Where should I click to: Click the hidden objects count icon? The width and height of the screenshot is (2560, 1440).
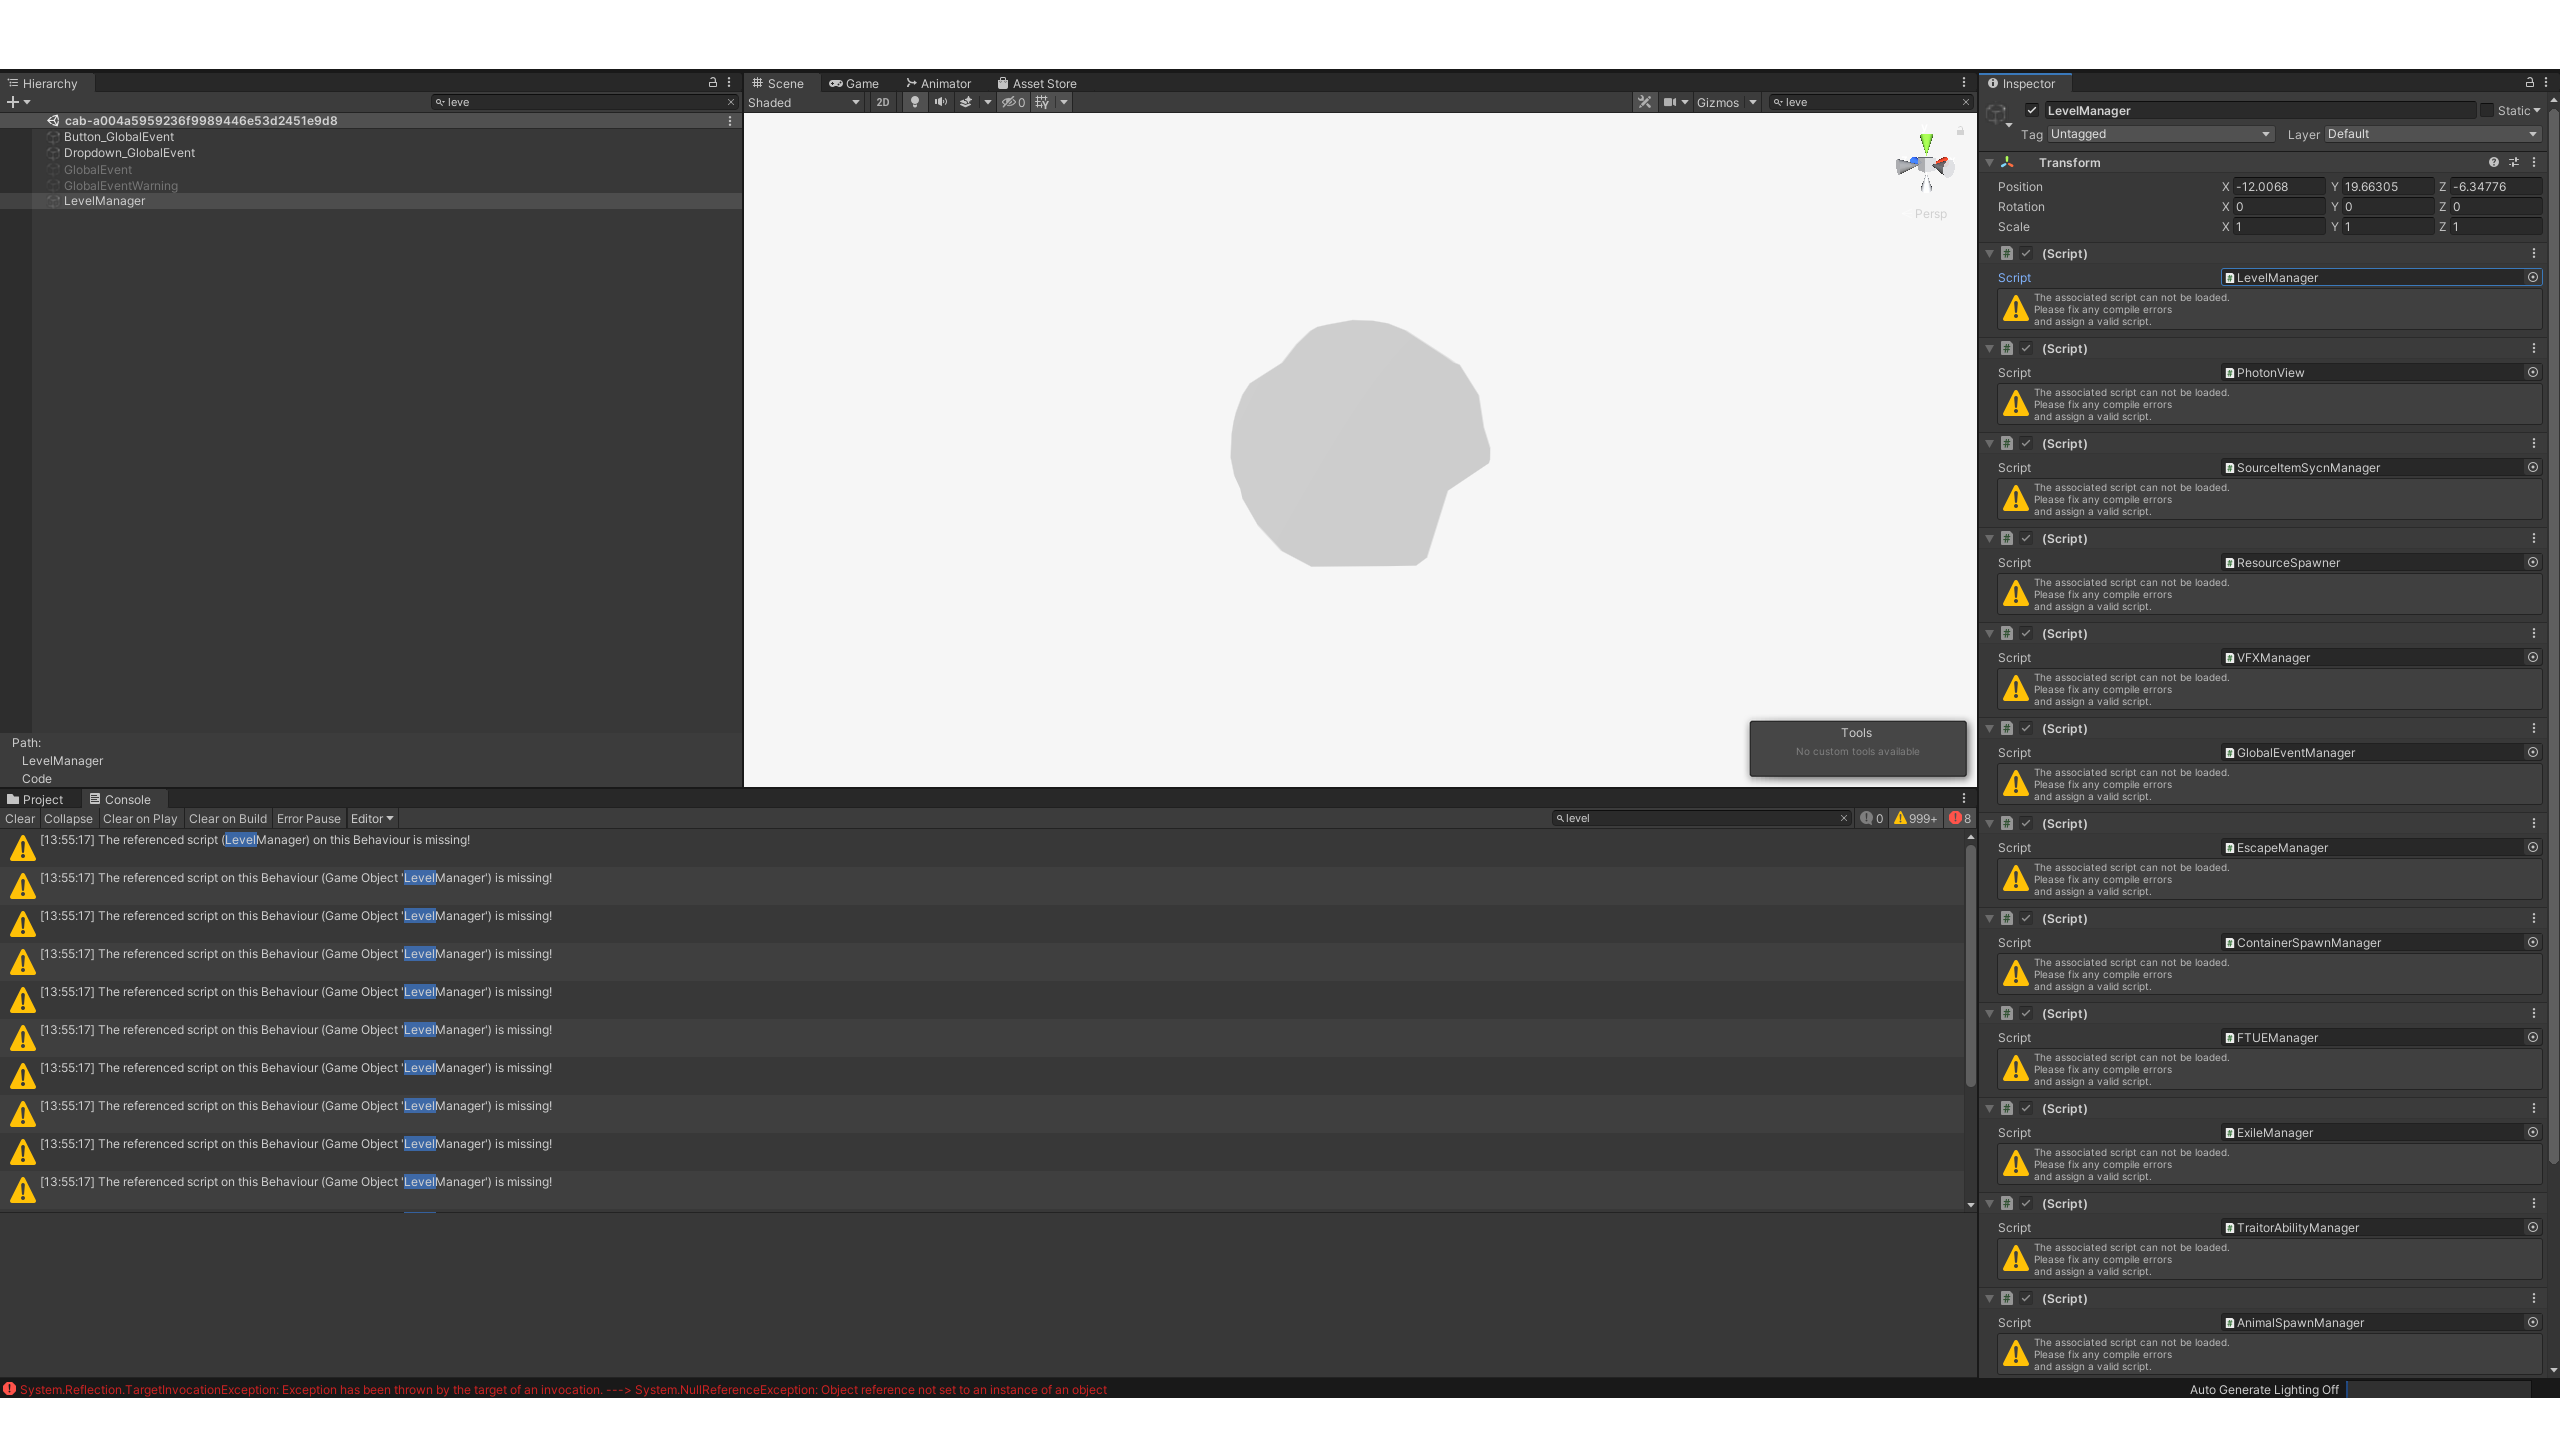(x=1013, y=102)
